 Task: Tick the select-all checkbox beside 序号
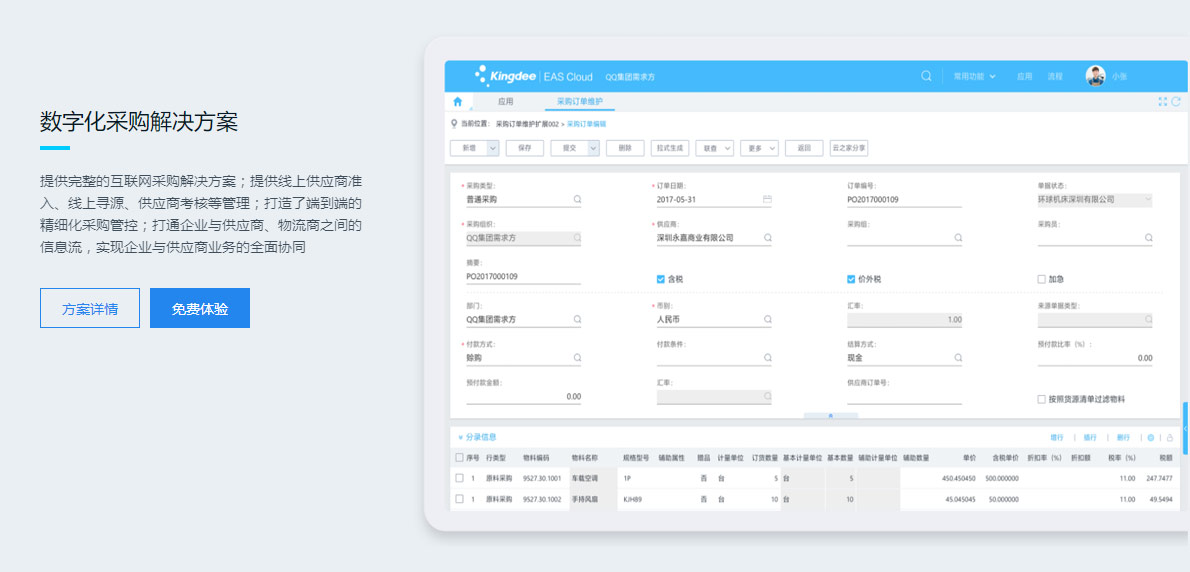point(459,457)
